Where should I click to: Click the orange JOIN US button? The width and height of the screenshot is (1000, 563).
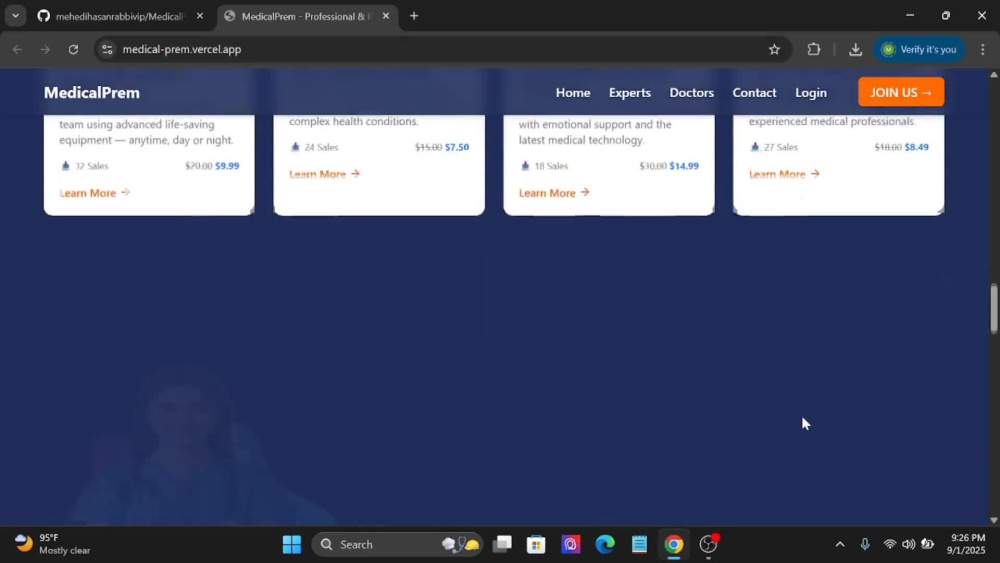click(x=901, y=92)
